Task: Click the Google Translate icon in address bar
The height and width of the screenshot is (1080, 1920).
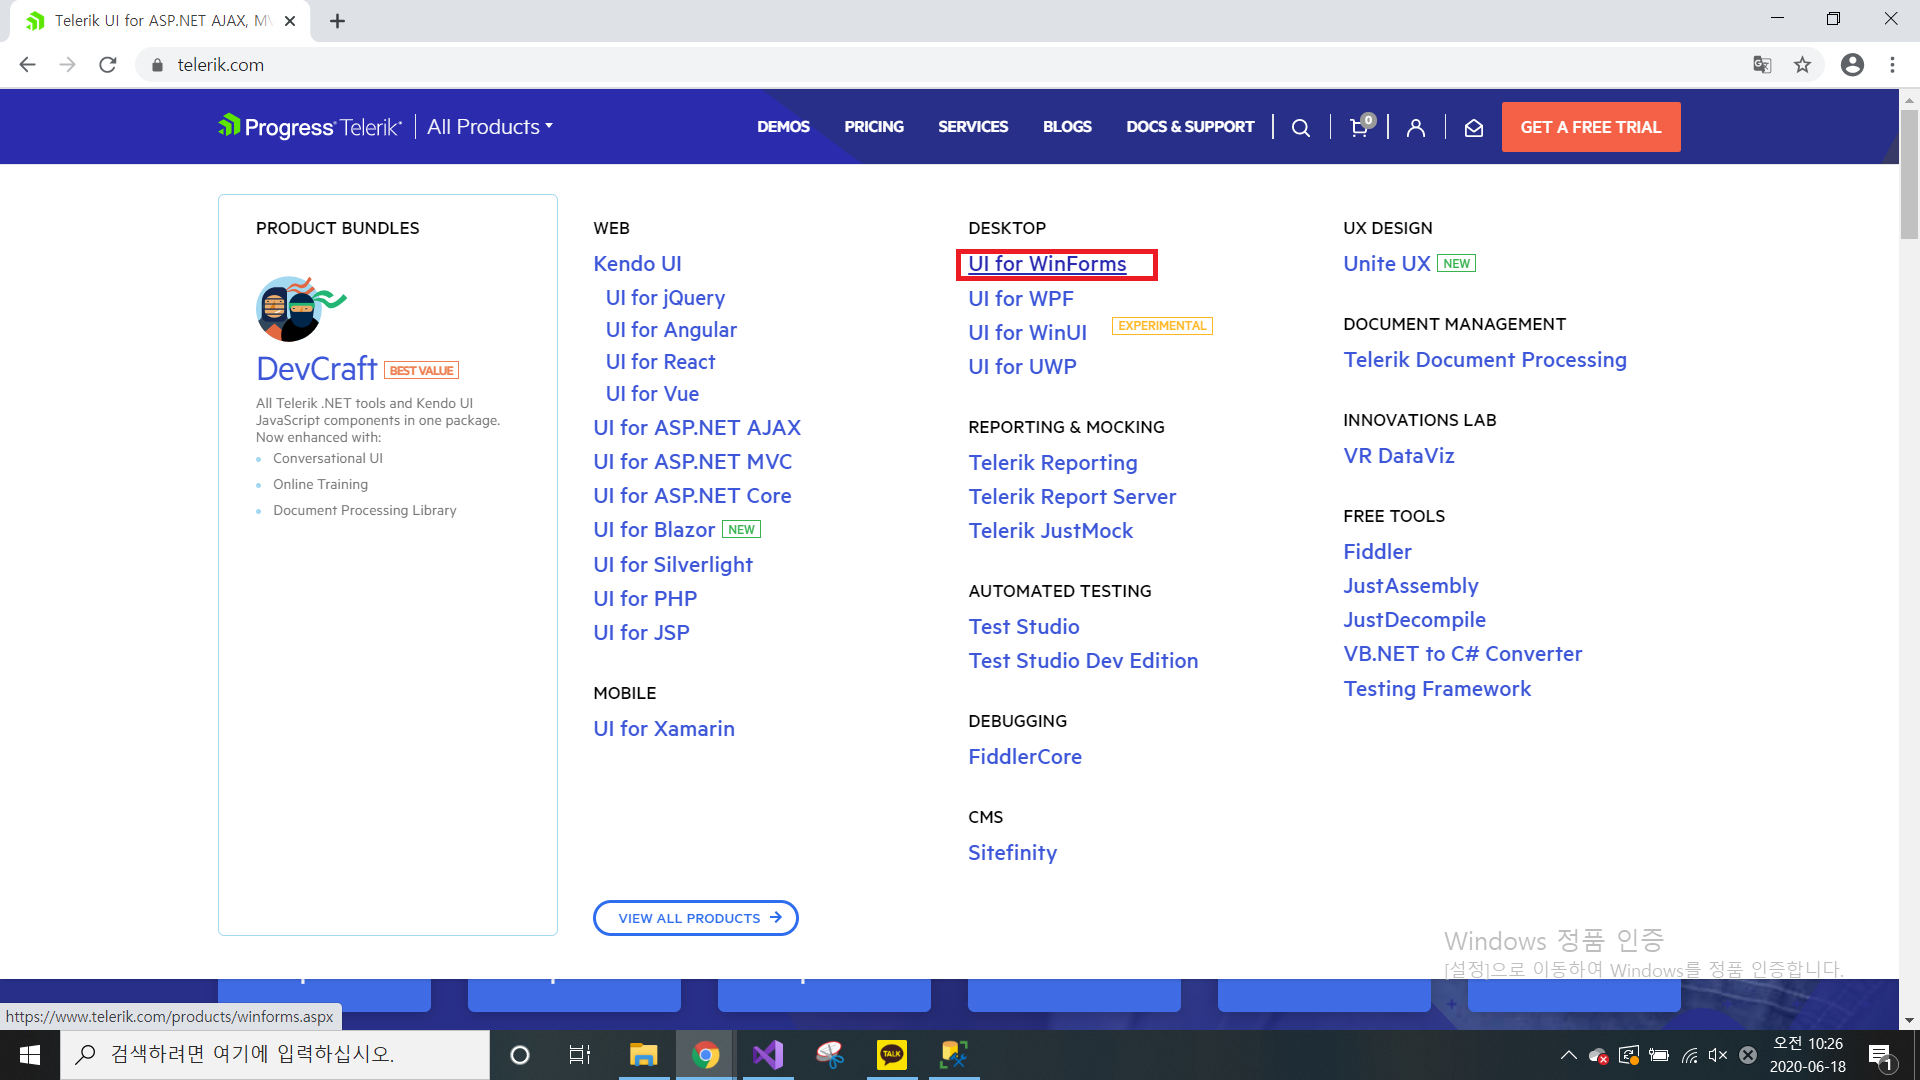Action: pos(1762,65)
